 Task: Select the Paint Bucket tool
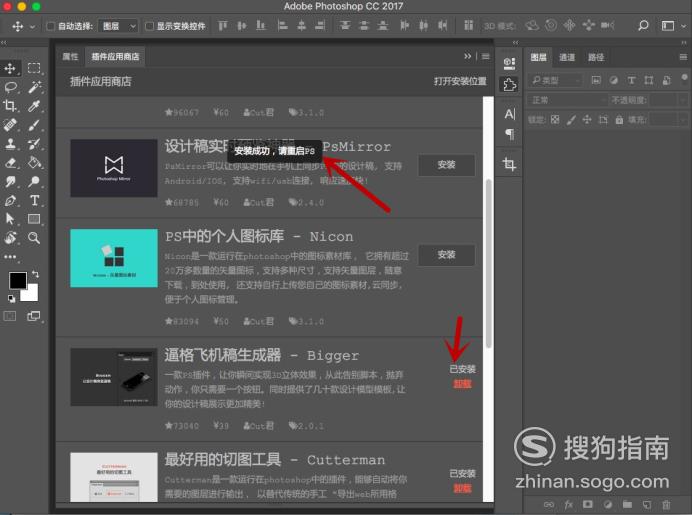pos(34,163)
